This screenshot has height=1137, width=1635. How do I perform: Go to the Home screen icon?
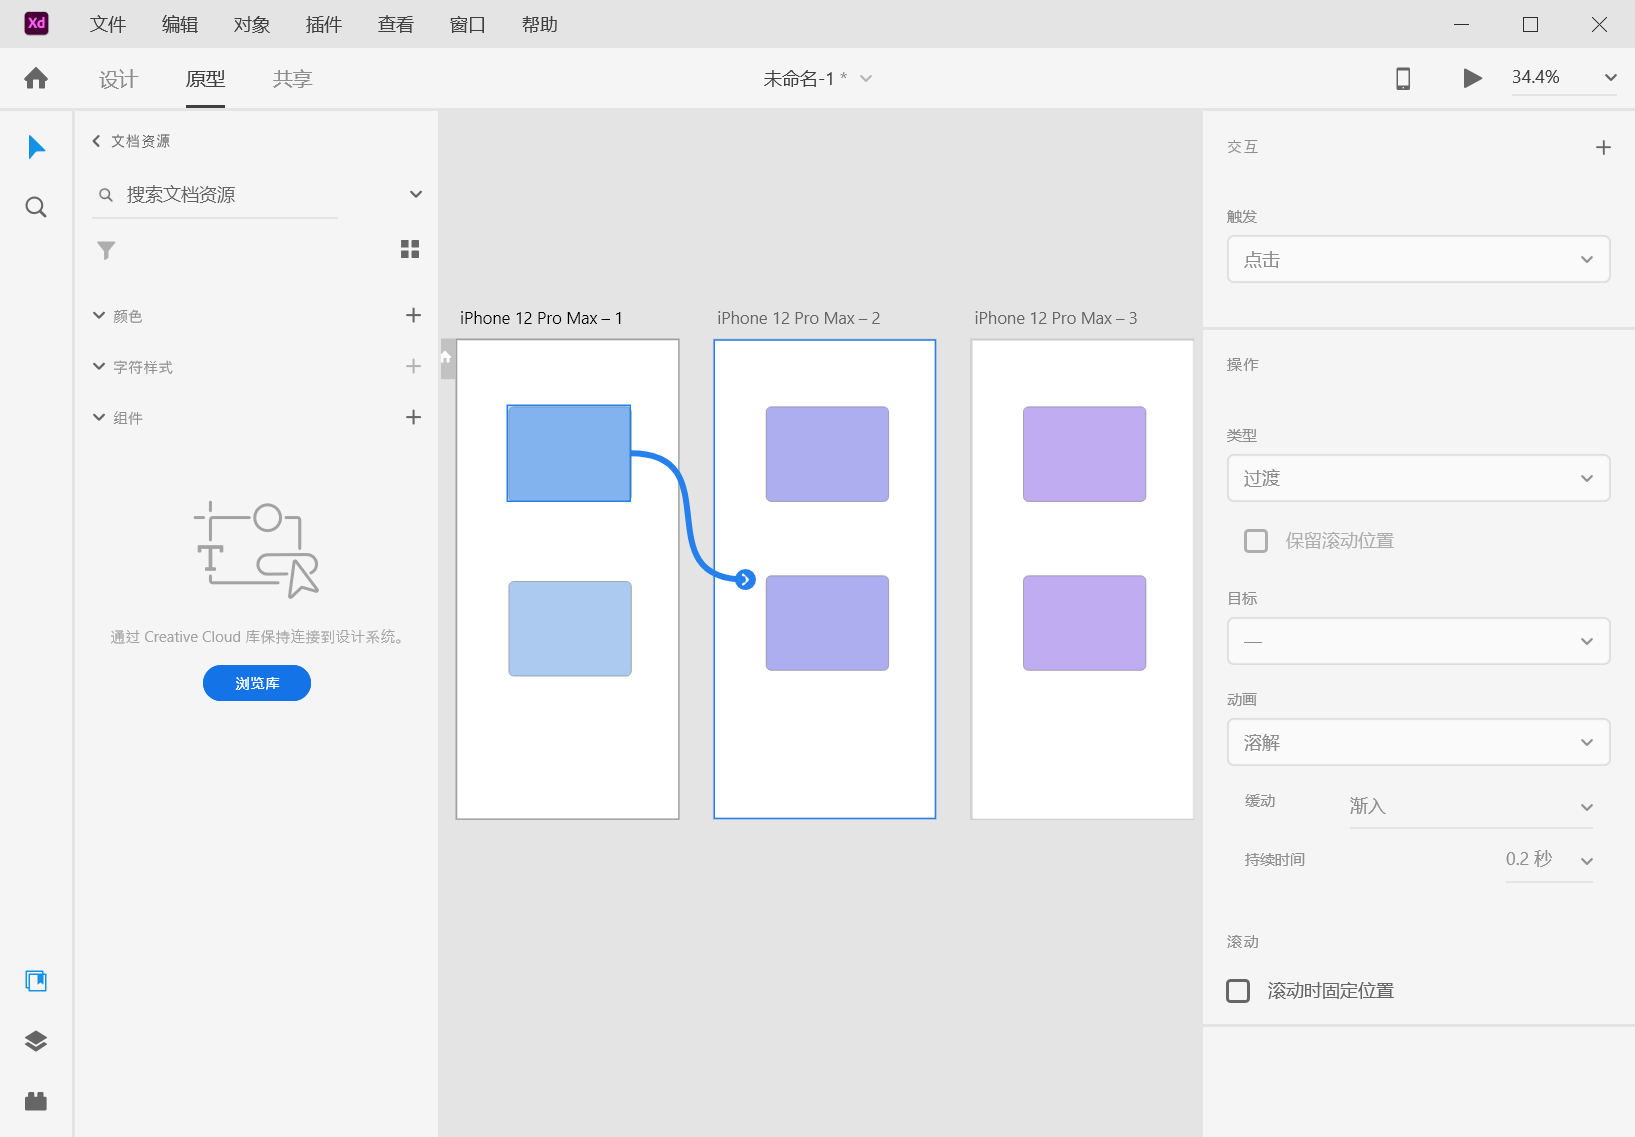click(36, 78)
